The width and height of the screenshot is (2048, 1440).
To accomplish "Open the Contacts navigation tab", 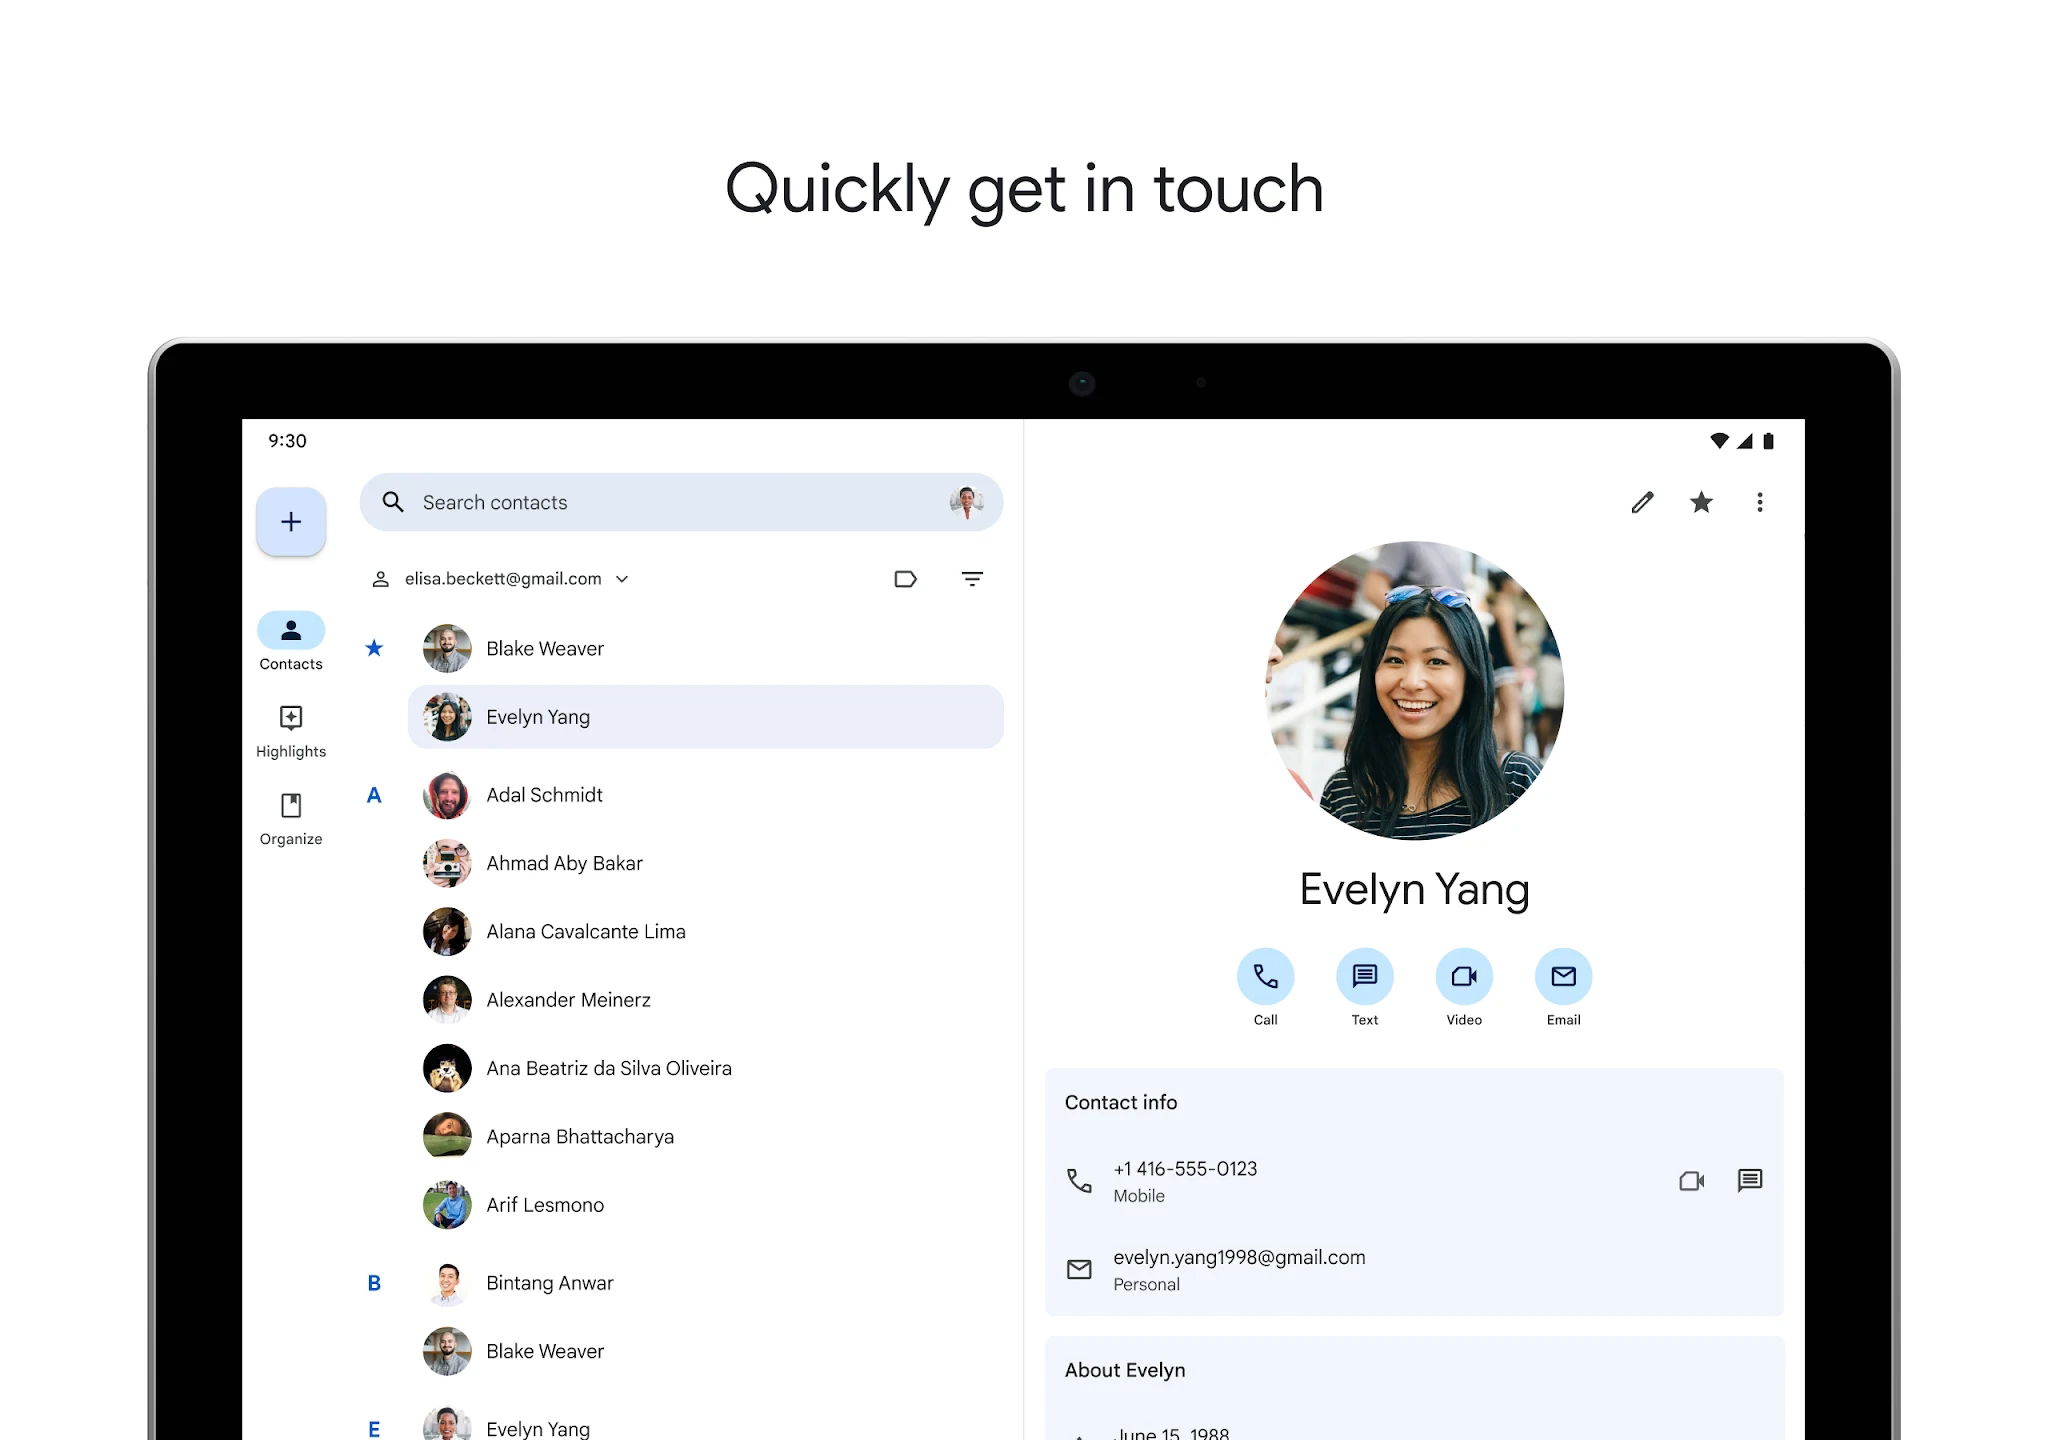I will (x=291, y=642).
